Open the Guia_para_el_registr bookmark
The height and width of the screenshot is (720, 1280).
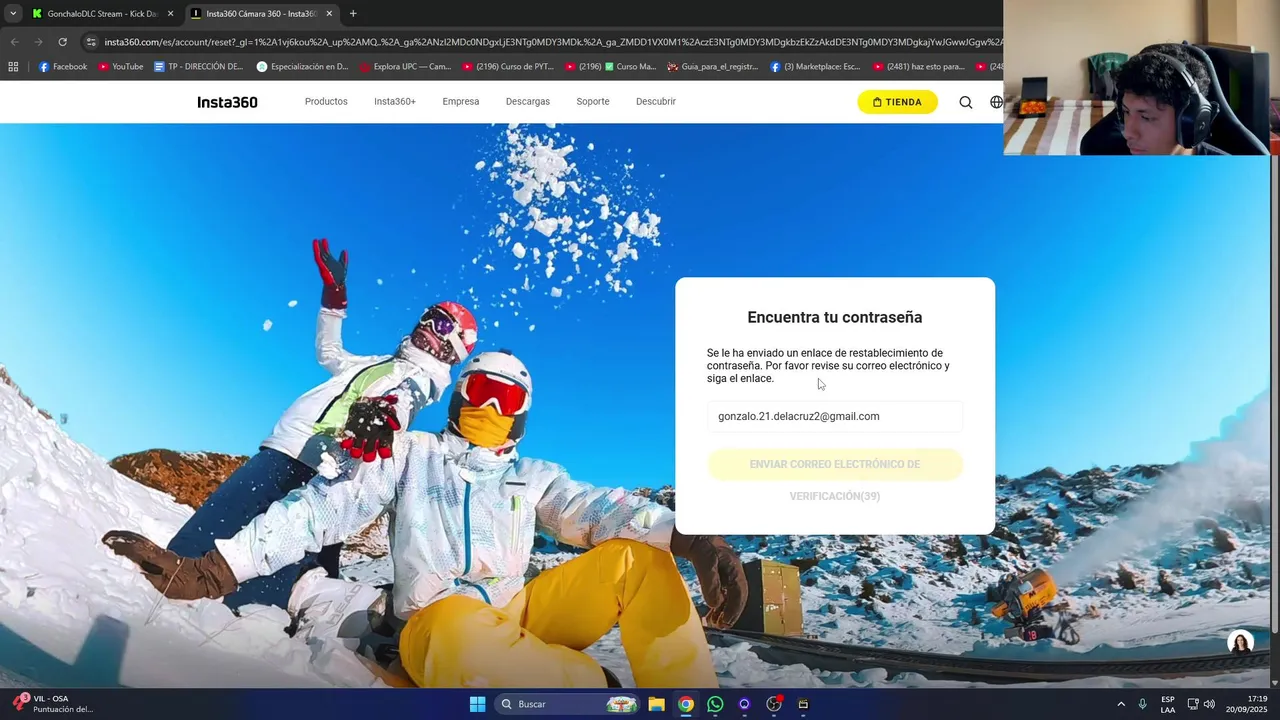(x=712, y=67)
